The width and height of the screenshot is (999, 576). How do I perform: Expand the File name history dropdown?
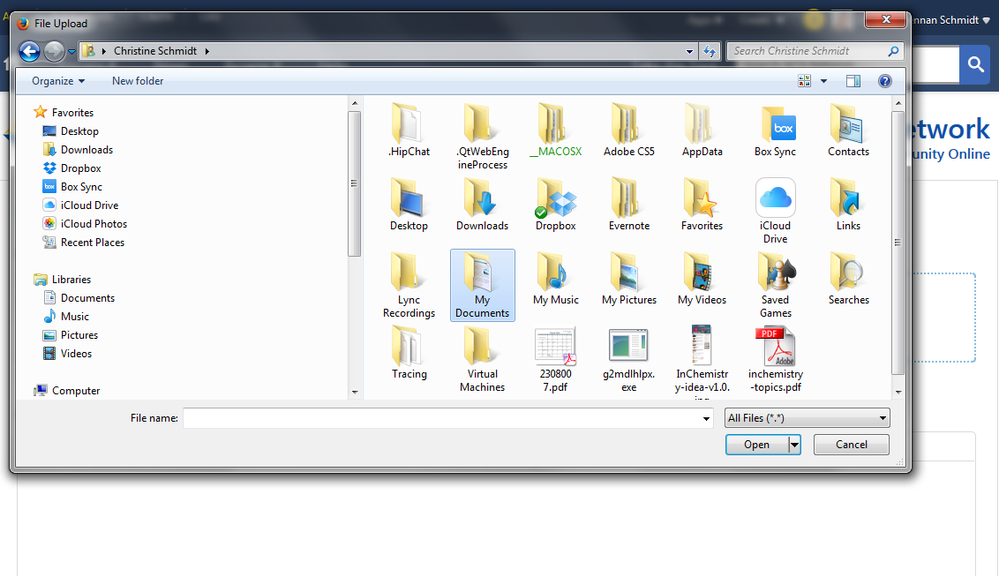708,418
